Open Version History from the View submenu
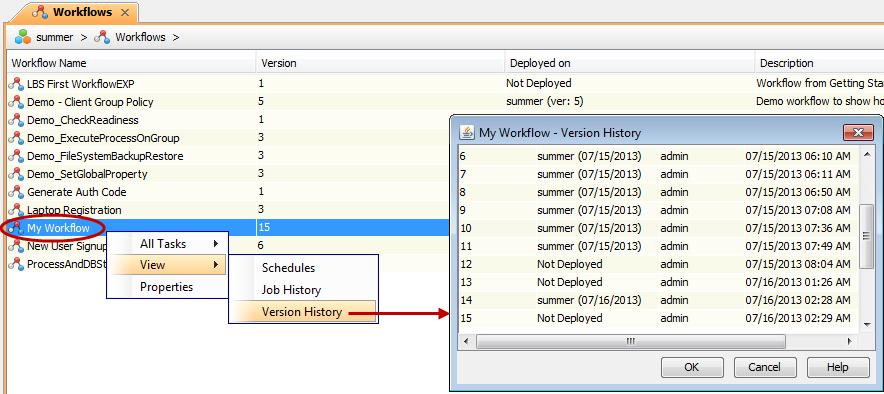 (x=303, y=312)
